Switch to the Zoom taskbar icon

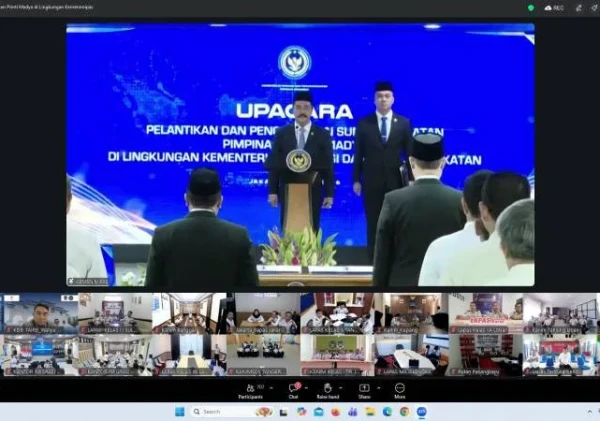pos(422,412)
